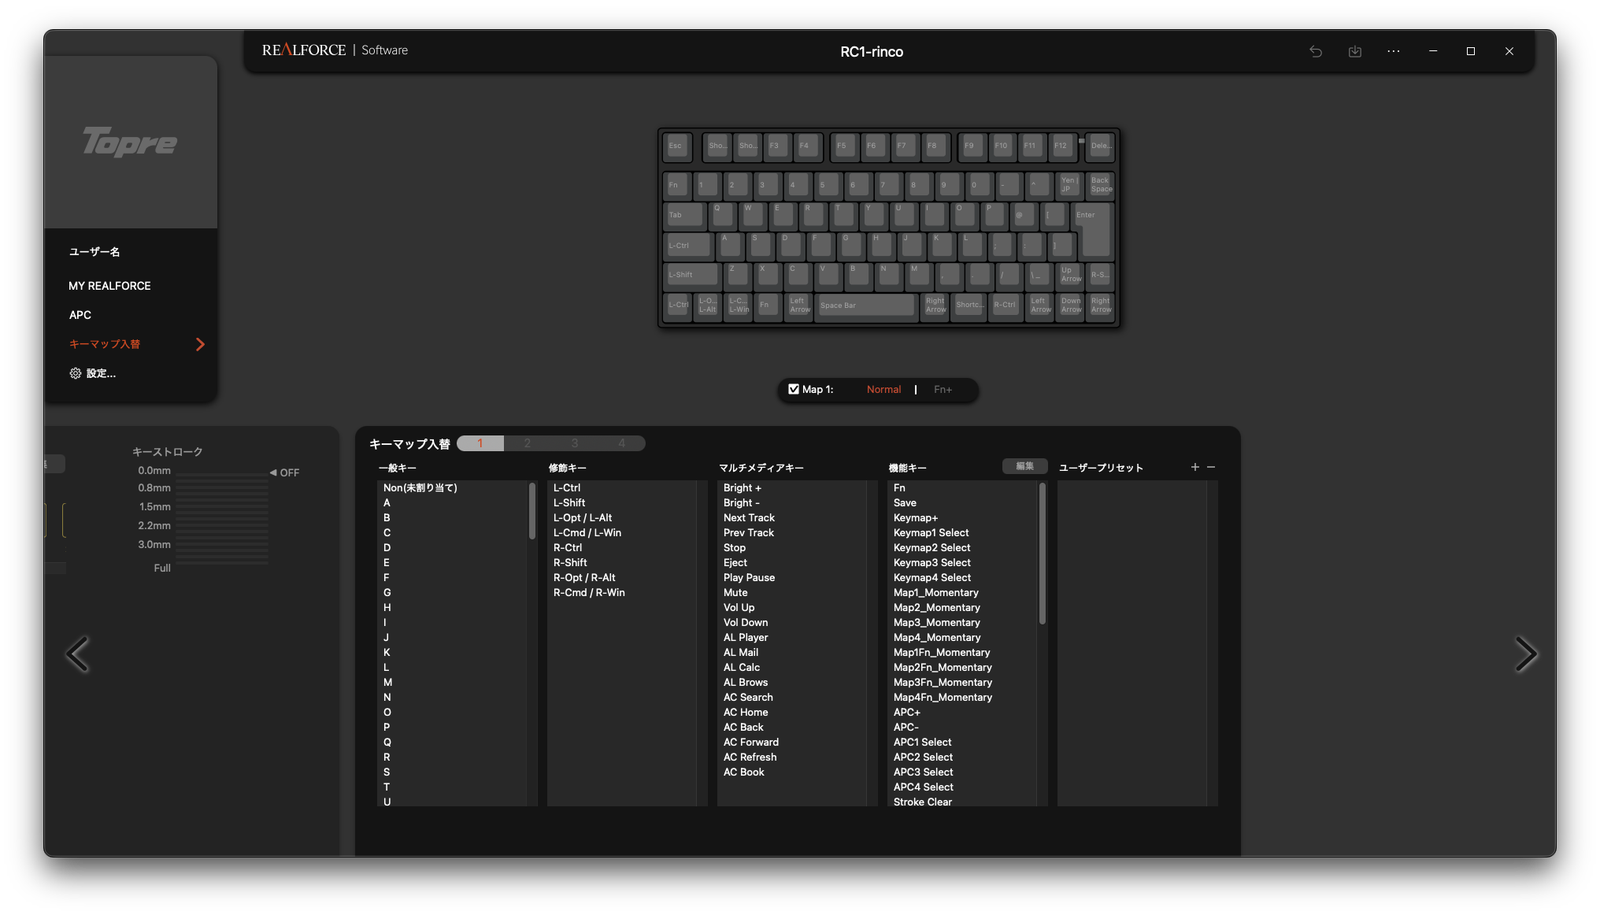Choose 'Map1_Momentary' in function keys list
Image resolution: width=1600 pixels, height=915 pixels.
(937, 593)
